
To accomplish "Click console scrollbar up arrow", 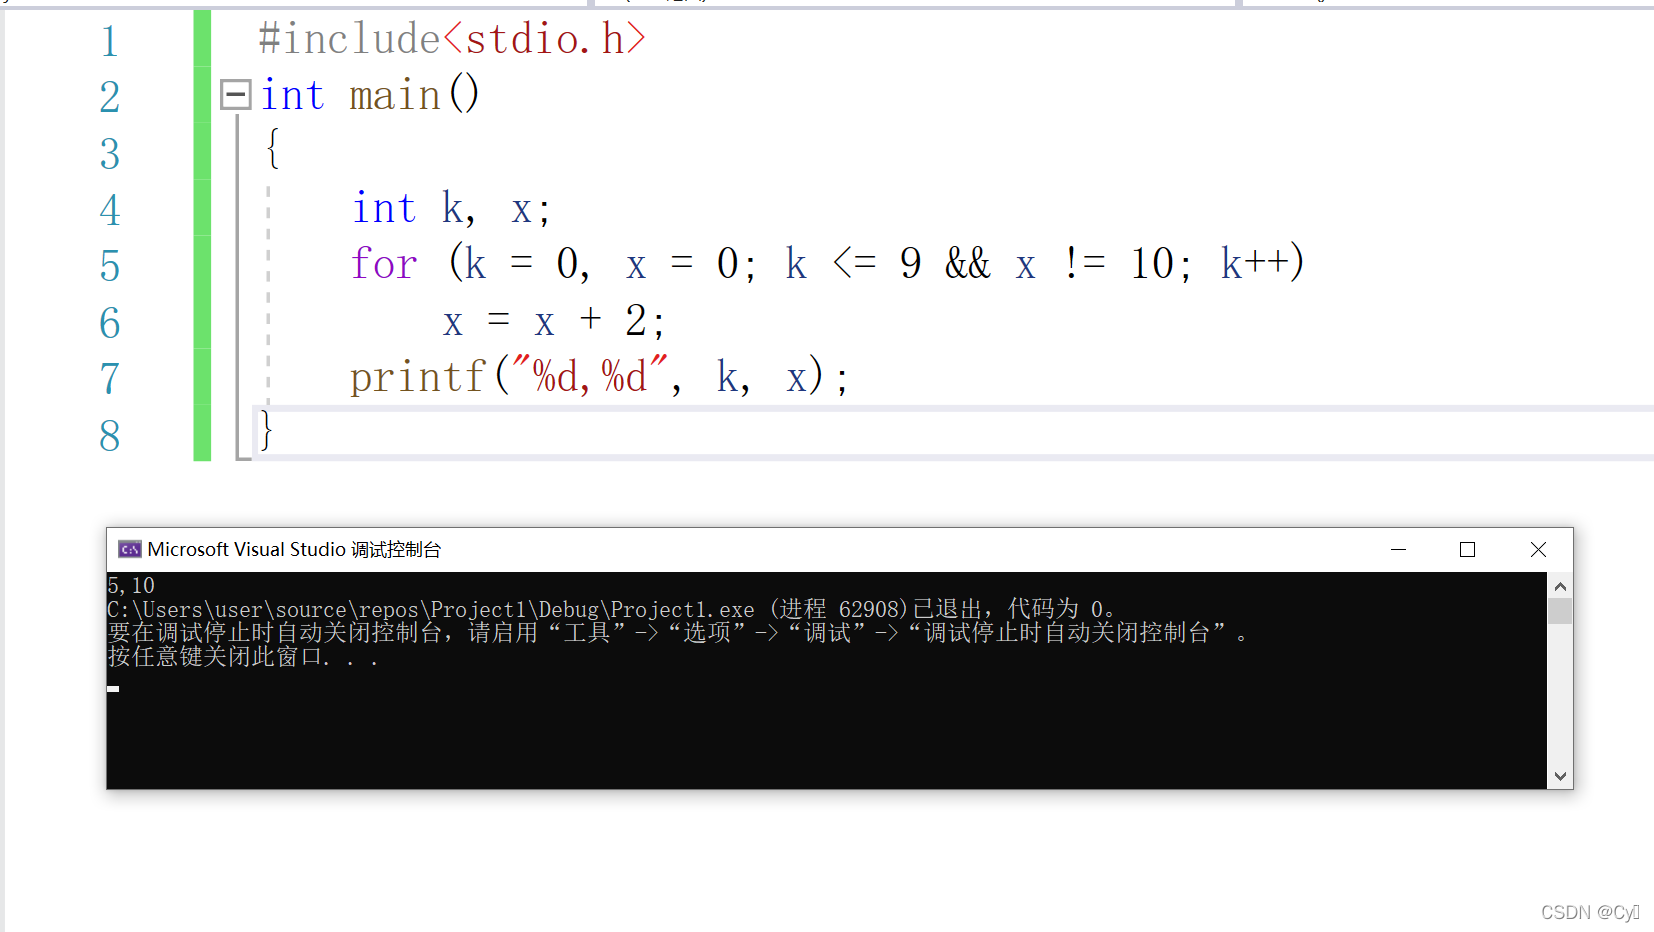I will tap(1560, 586).
